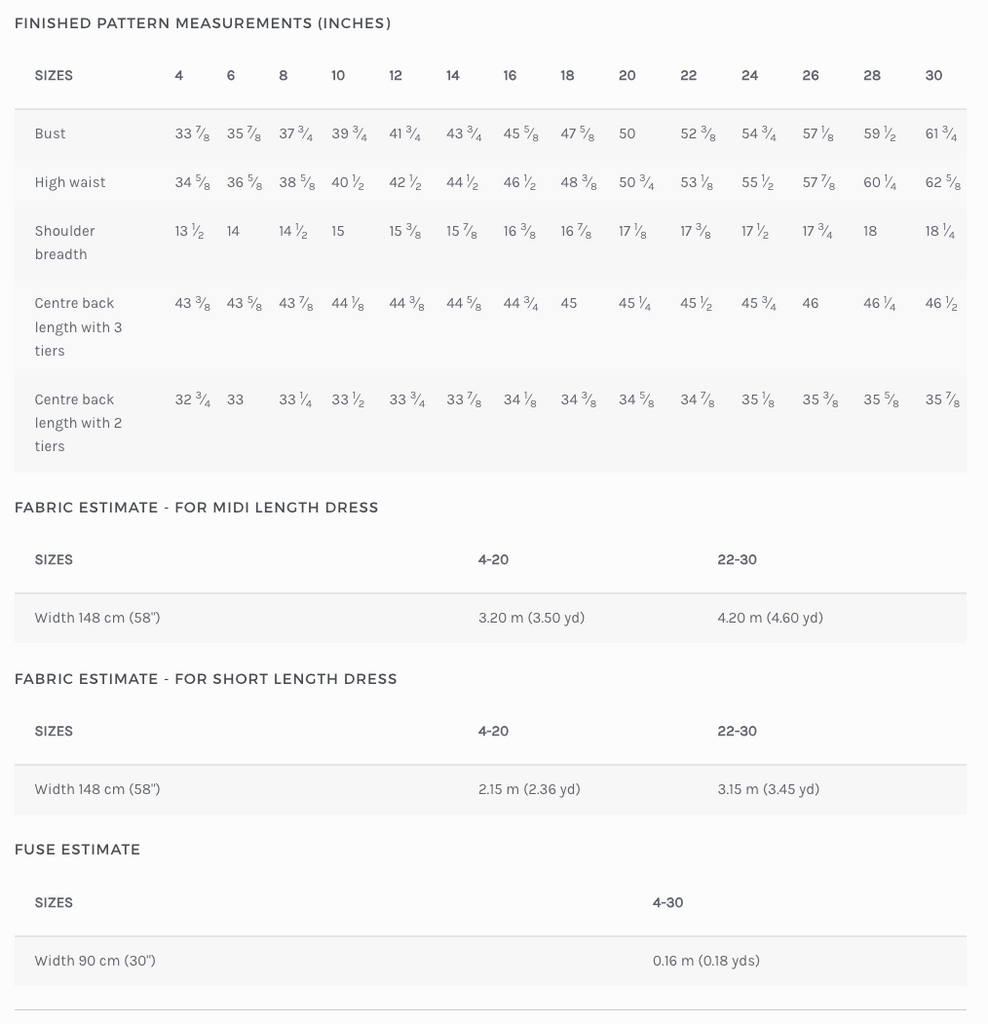Select the High waist row label
This screenshot has height=1024, width=988.
tap(70, 183)
